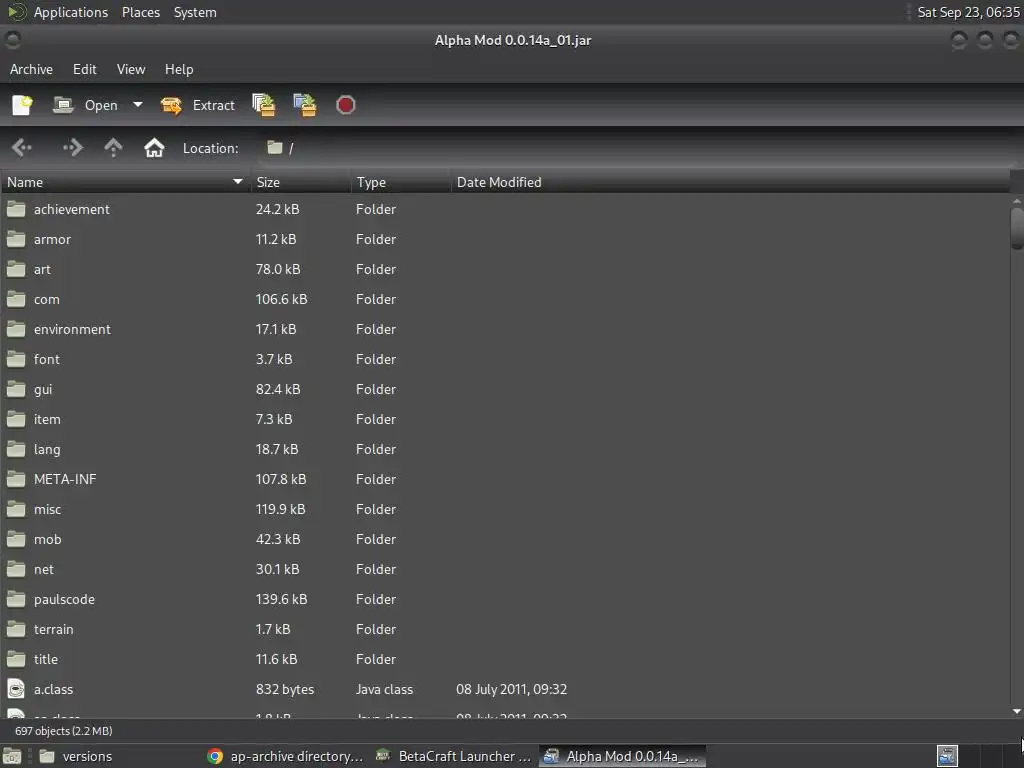Viewport: 1024px width, 768px height.
Task: Click the clock showing Sat Sep 23
Action: coord(968,12)
